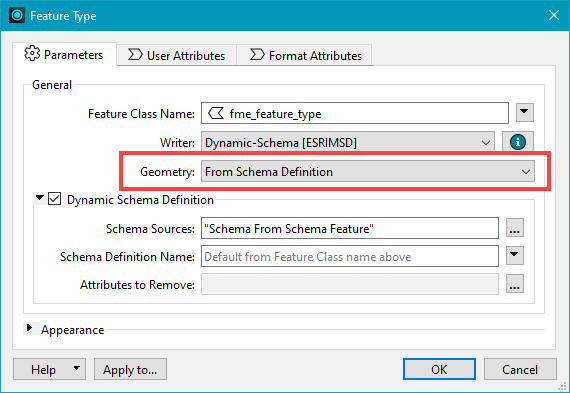Viewport: 570px width, 393px height.
Task: Click the OK button
Action: point(439,369)
